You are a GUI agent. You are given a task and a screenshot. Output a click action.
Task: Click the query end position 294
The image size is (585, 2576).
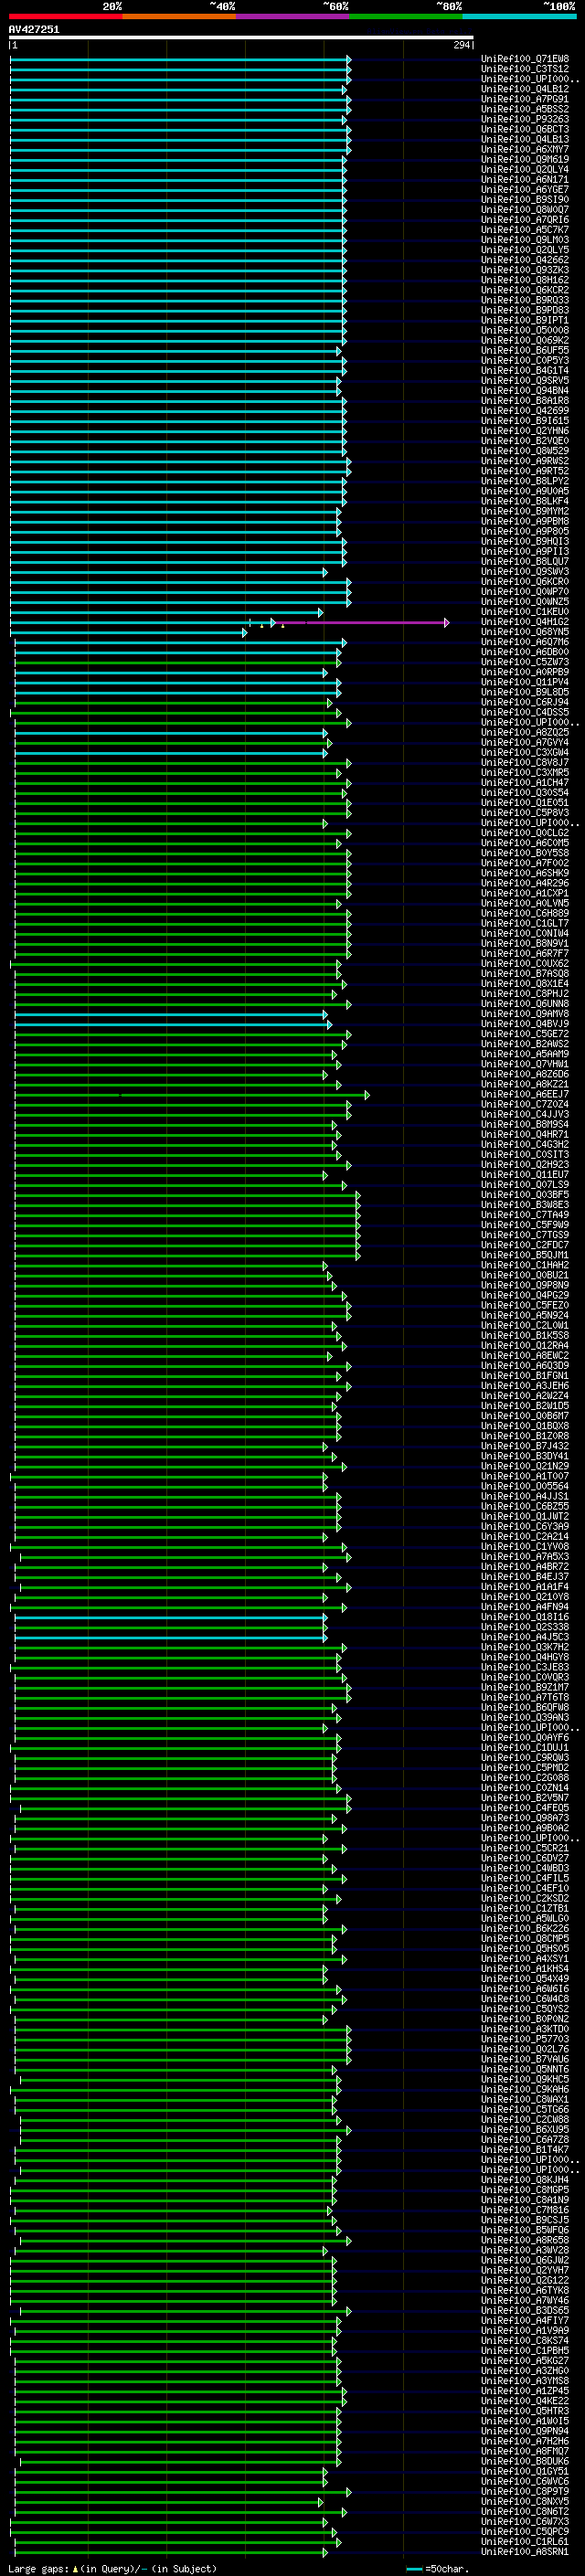coord(461,45)
